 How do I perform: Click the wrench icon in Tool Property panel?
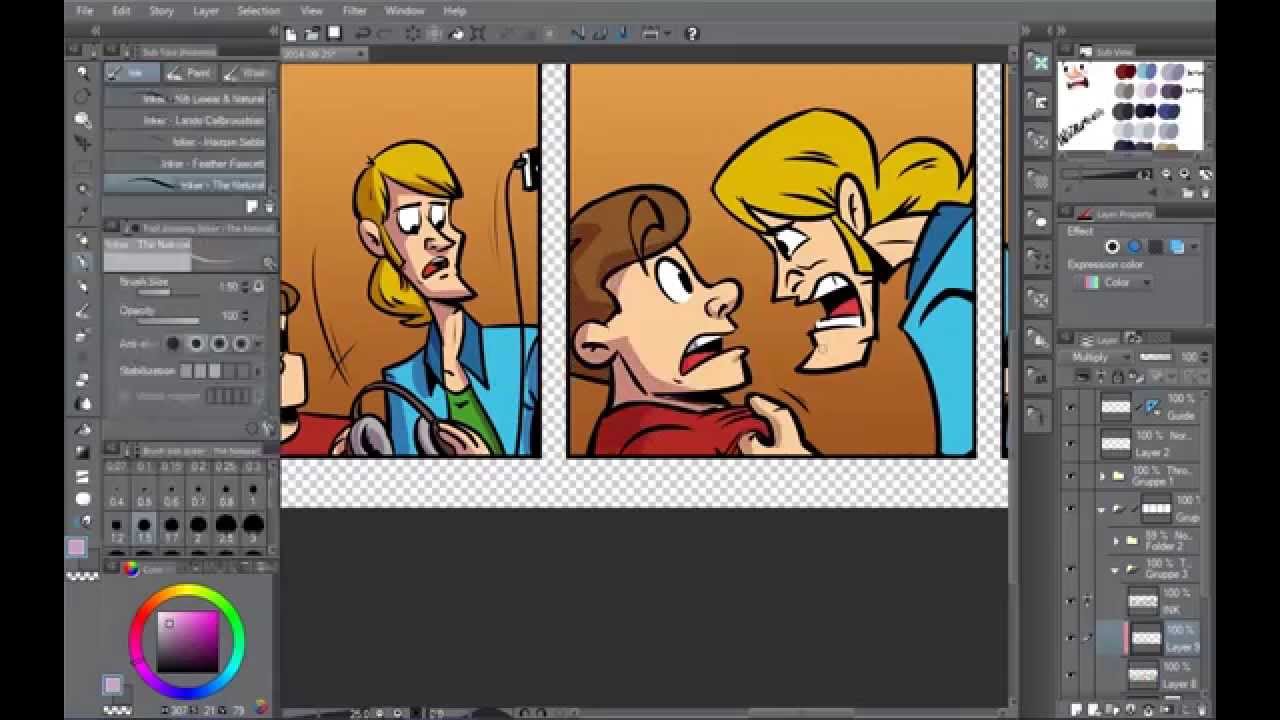pyautogui.click(x=268, y=428)
